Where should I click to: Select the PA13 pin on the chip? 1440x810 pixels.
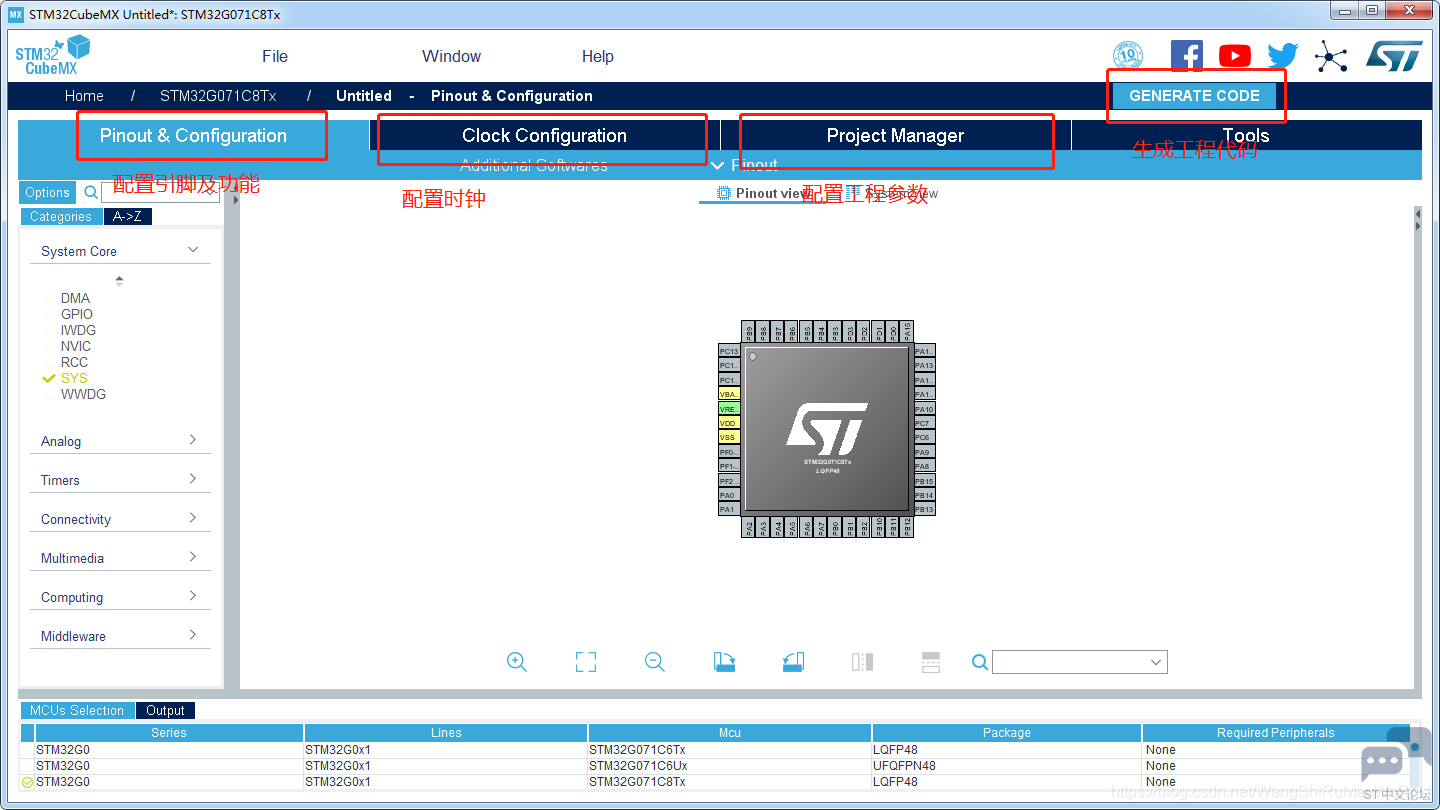tap(924, 366)
